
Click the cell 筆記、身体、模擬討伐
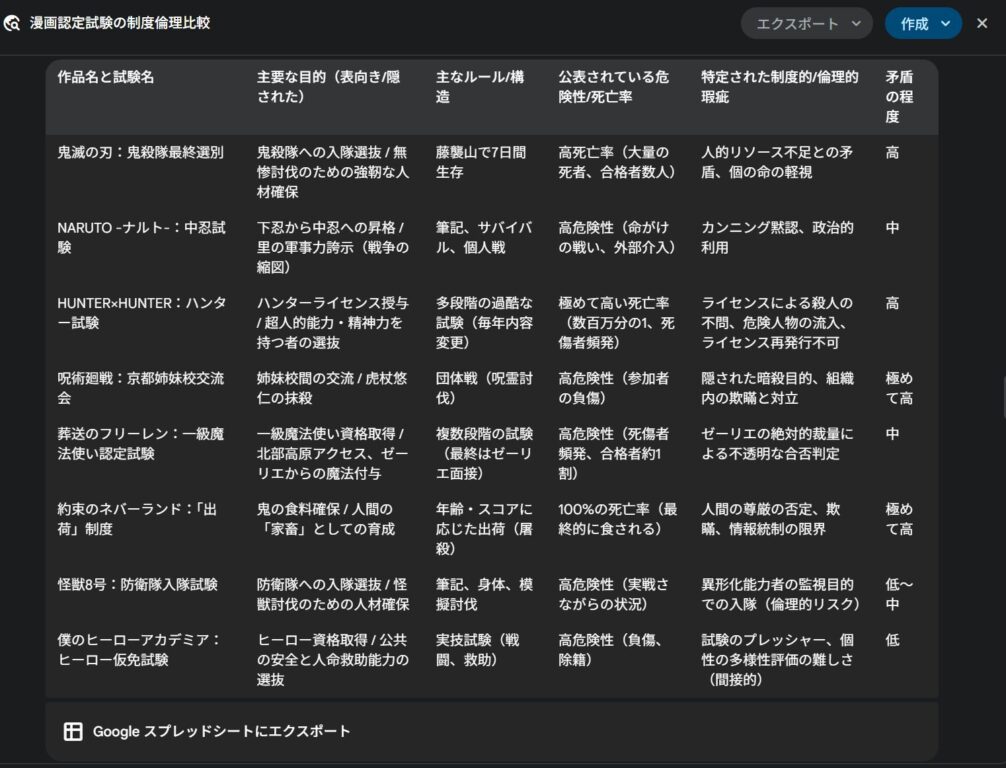(484, 594)
